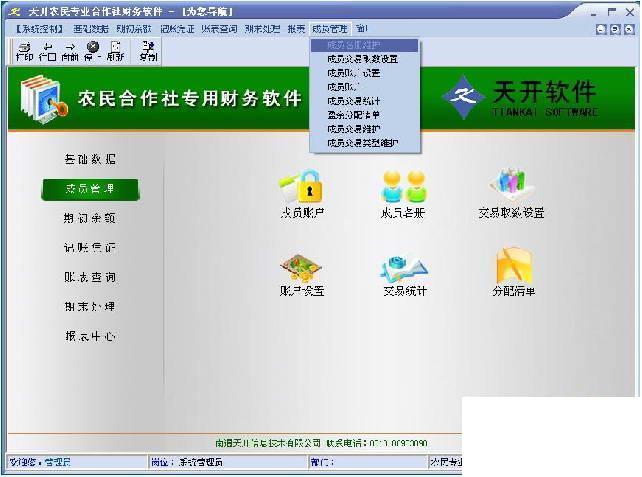642x477 pixels.
Task: Select 账表查询 in left sidebar
Action: click(90, 277)
